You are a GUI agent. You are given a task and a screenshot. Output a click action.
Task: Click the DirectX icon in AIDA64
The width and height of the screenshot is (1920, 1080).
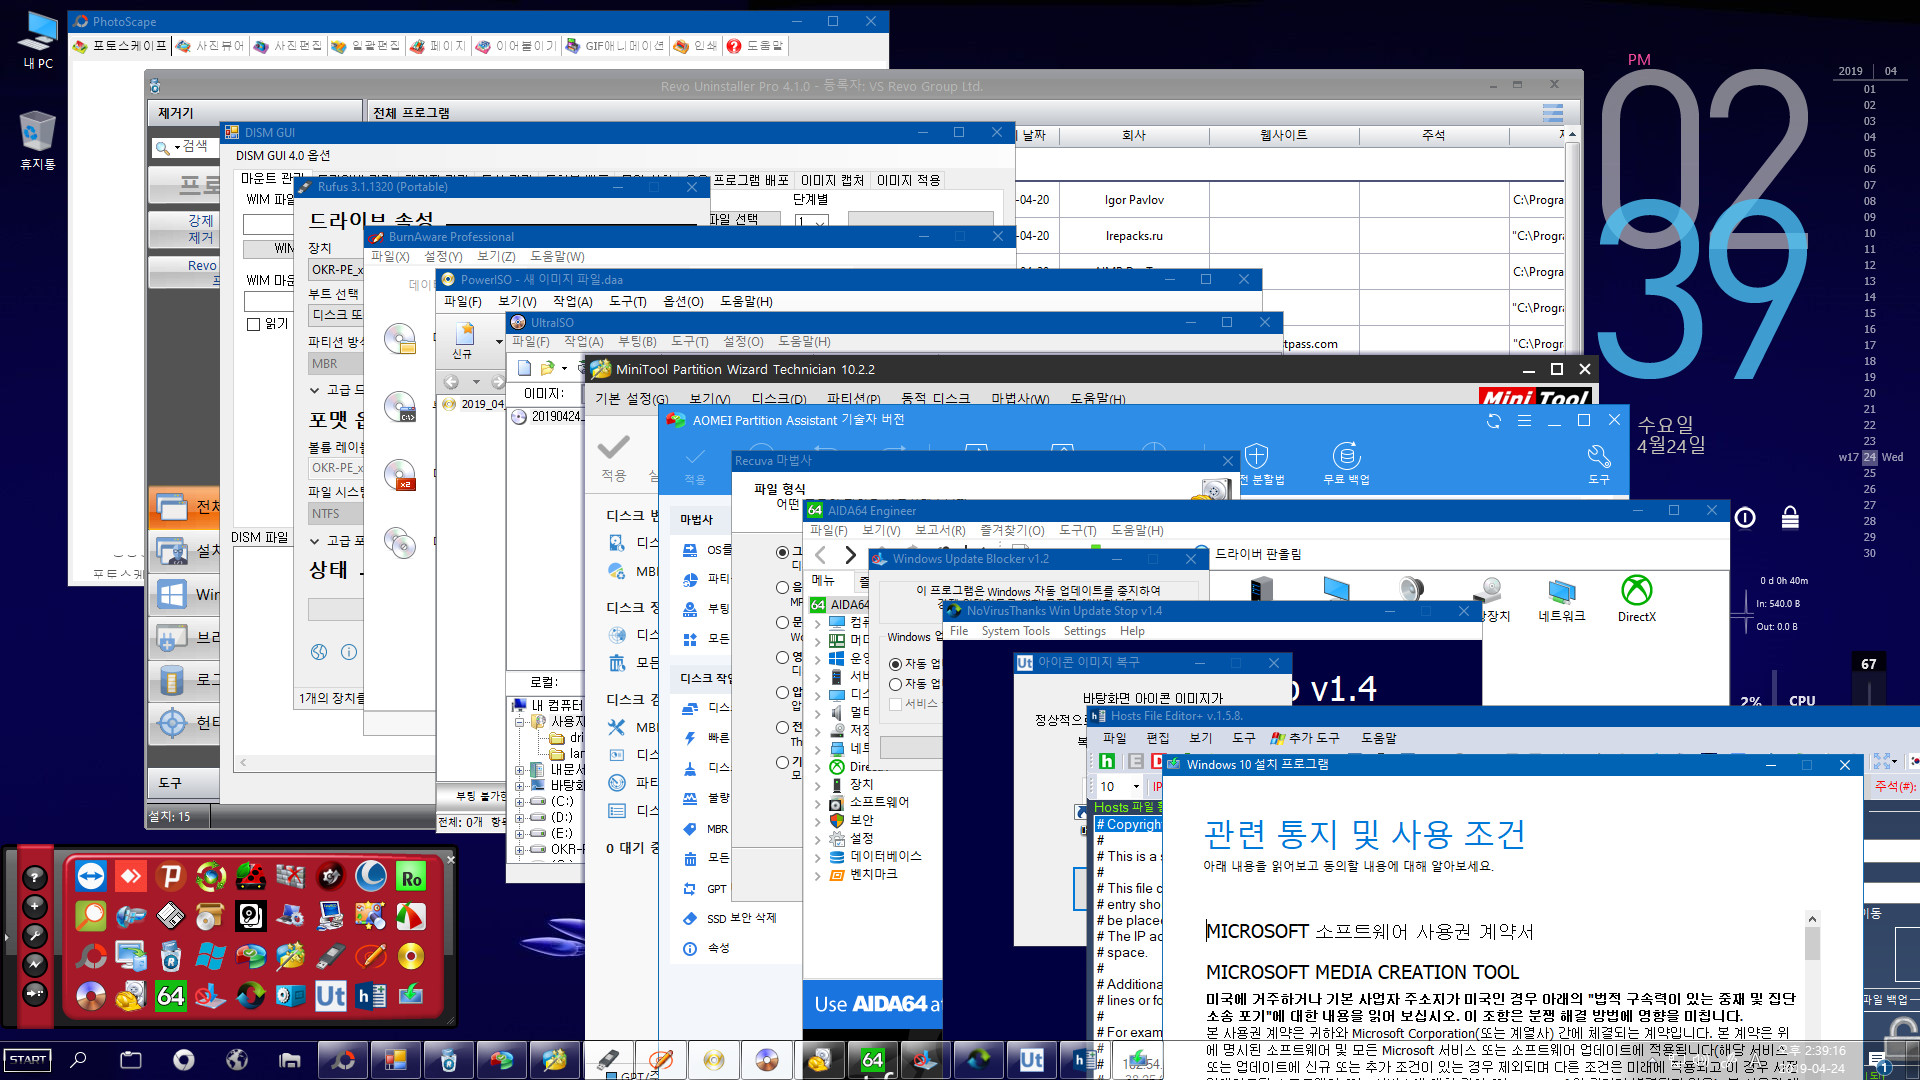click(x=1637, y=599)
